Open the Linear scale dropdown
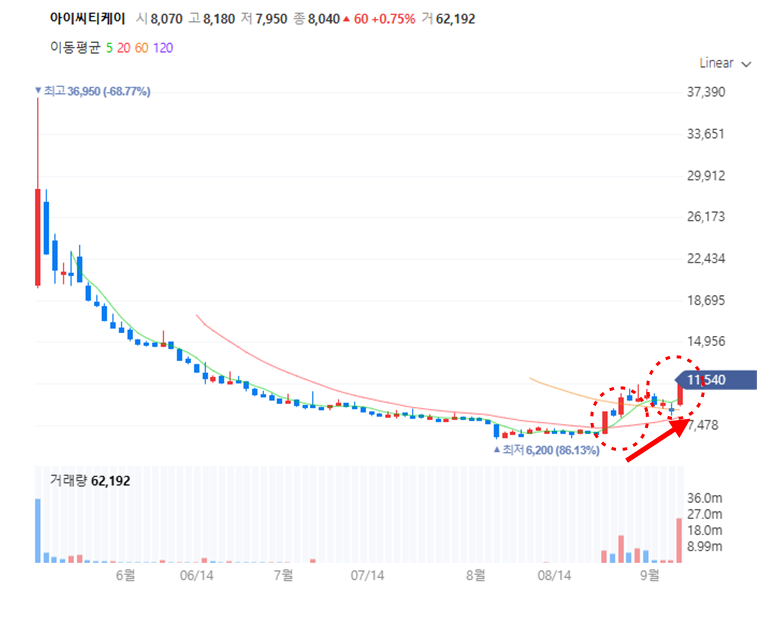Image resolution: width=769 pixels, height=625 pixels. tap(725, 63)
